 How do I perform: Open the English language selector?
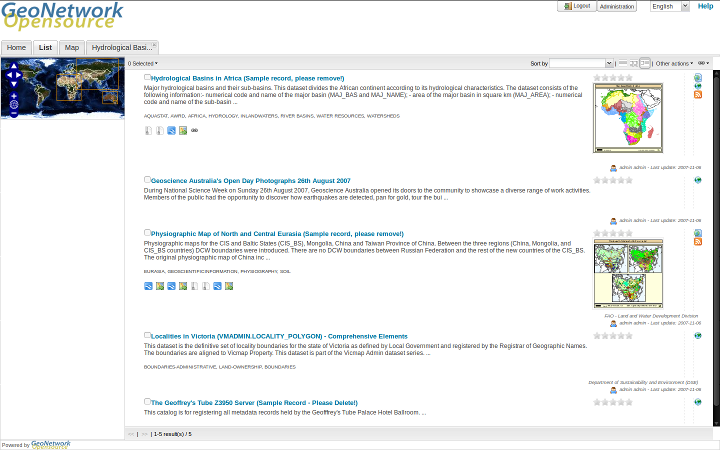(669, 6)
